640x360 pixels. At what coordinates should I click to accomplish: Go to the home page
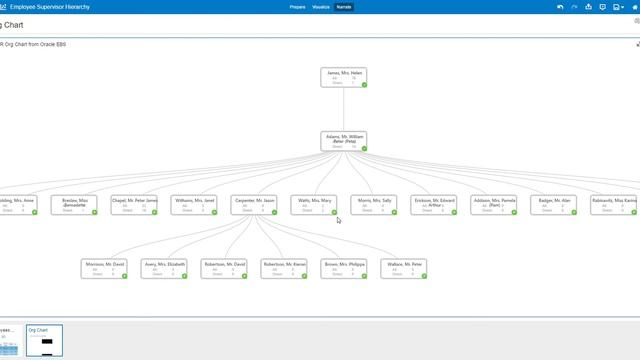[x=635, y=7]
